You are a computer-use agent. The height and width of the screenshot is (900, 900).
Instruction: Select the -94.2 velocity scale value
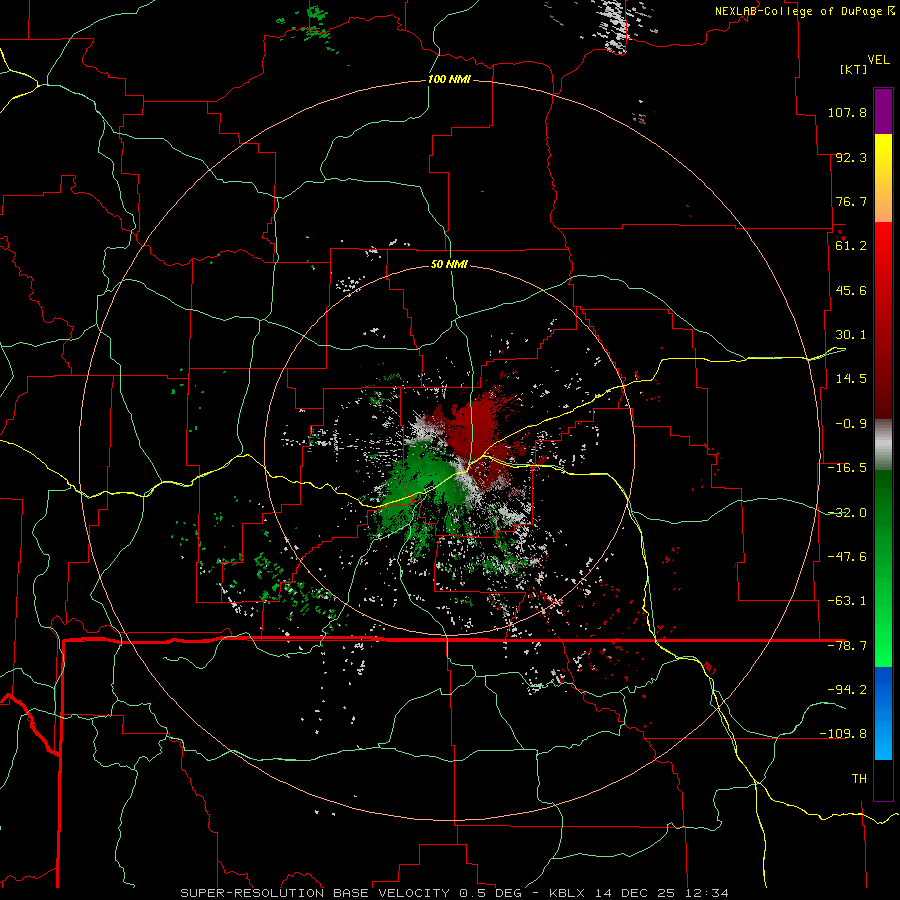[847, 690]
